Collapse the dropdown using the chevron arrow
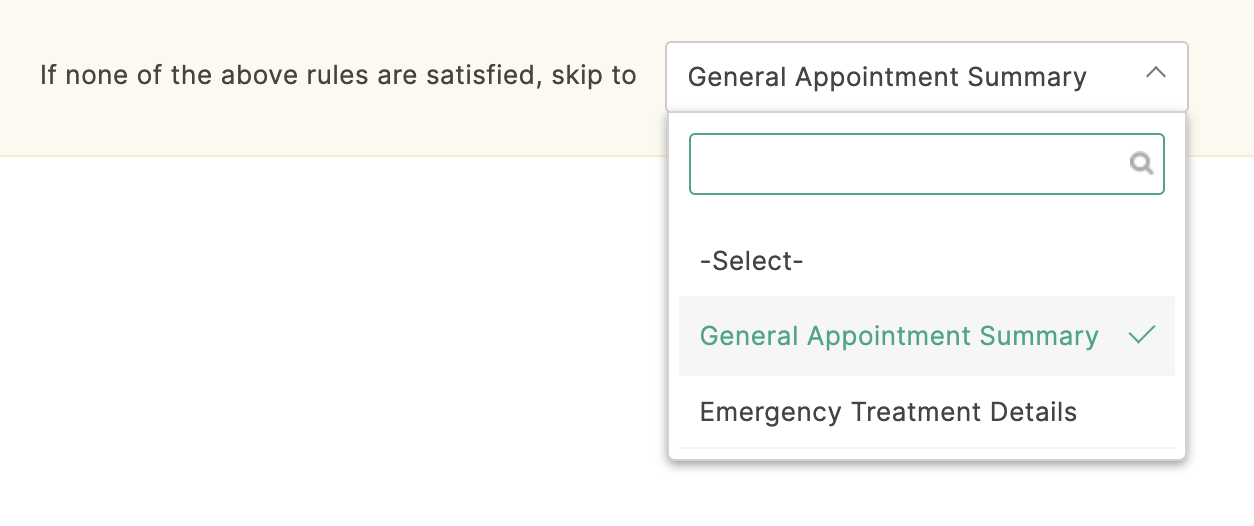Screen dimensions: 1254x526 tap(1156, 73)
